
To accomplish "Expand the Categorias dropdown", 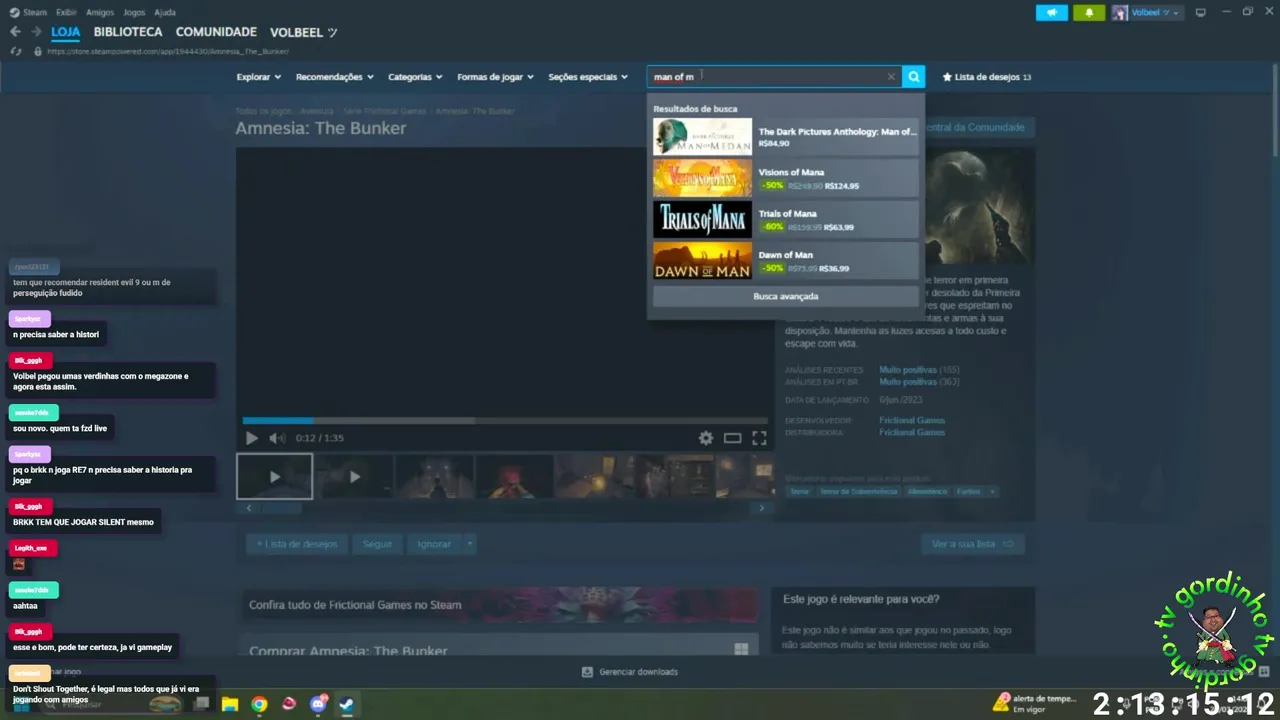I will 415,77.
